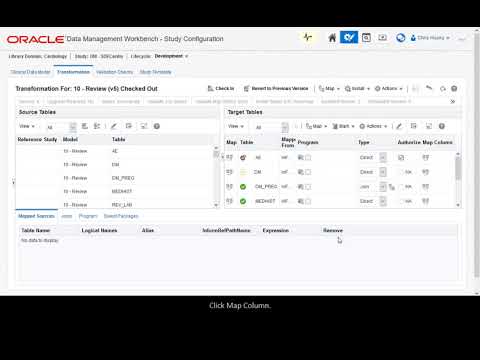The image size is (480, 360).
Task: Open the Target Tables Actions dropdown
Action: pos(373,126)
